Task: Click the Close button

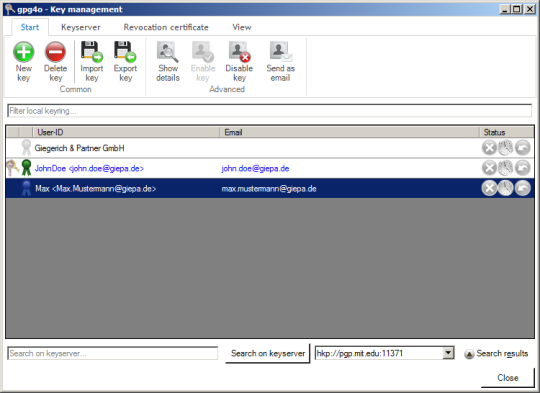Action: (x=508, y=378)
